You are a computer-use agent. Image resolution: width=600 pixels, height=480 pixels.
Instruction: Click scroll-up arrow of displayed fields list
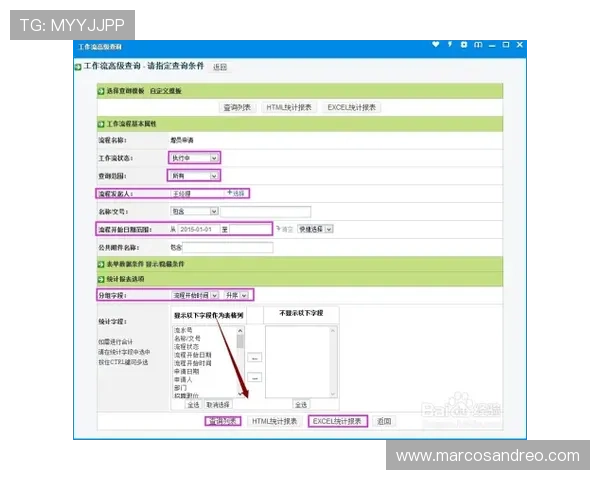coord(240,330)
